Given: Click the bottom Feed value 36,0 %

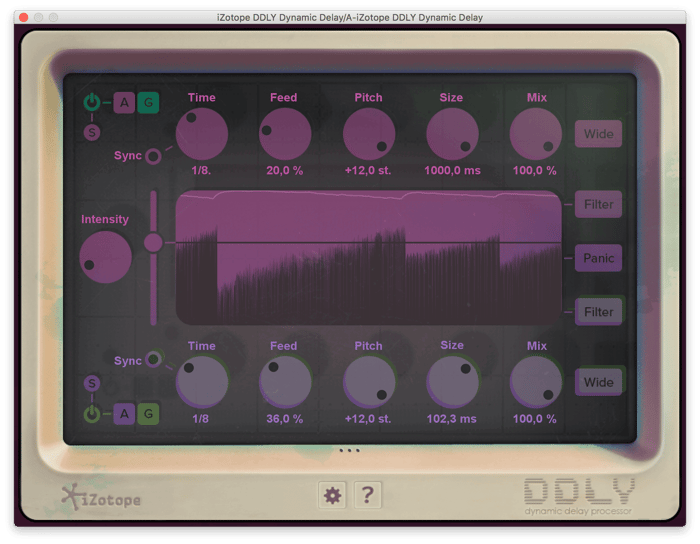Looking at the screenshot, I should coord(284,419).
